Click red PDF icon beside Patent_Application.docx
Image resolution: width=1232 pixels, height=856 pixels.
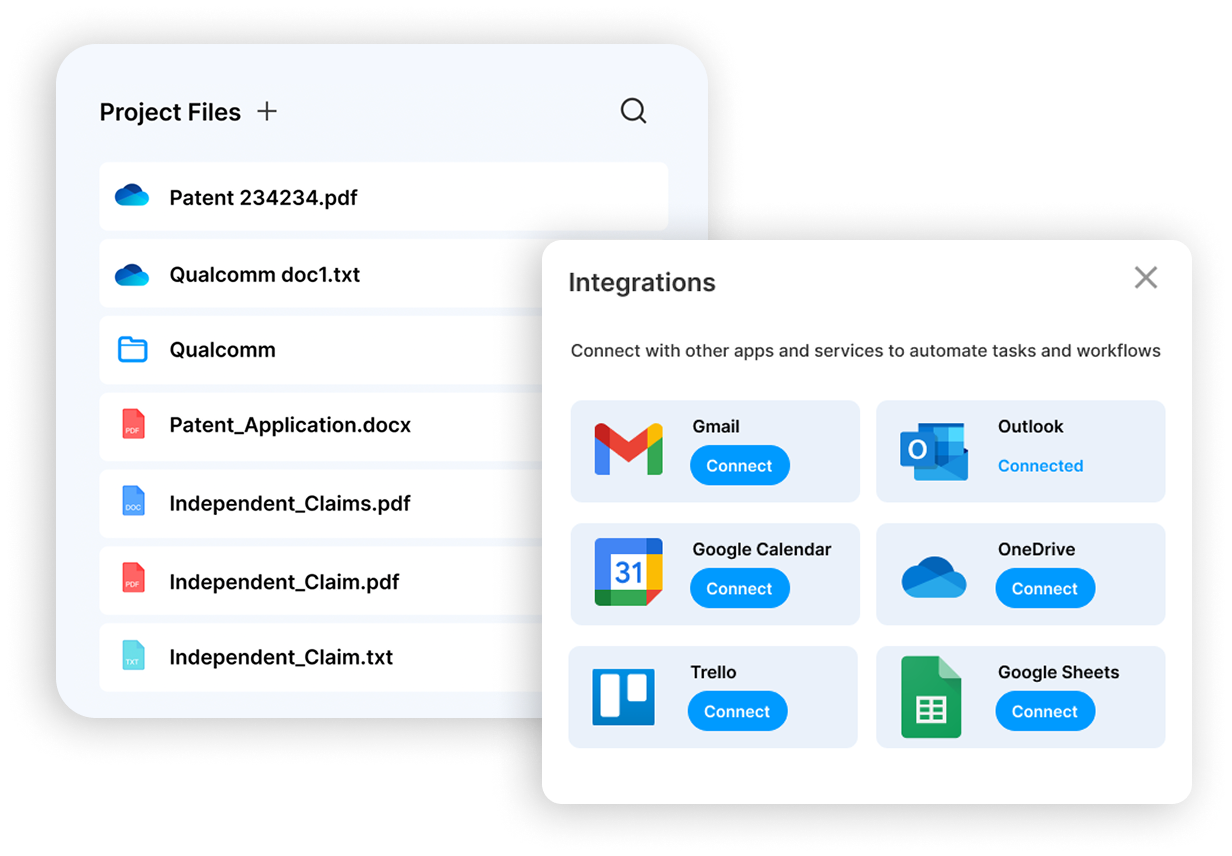(x=133, y=424)
